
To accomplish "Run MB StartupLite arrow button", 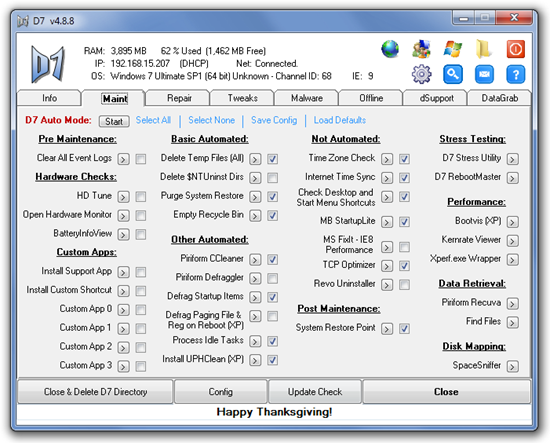I will [387, 222].
